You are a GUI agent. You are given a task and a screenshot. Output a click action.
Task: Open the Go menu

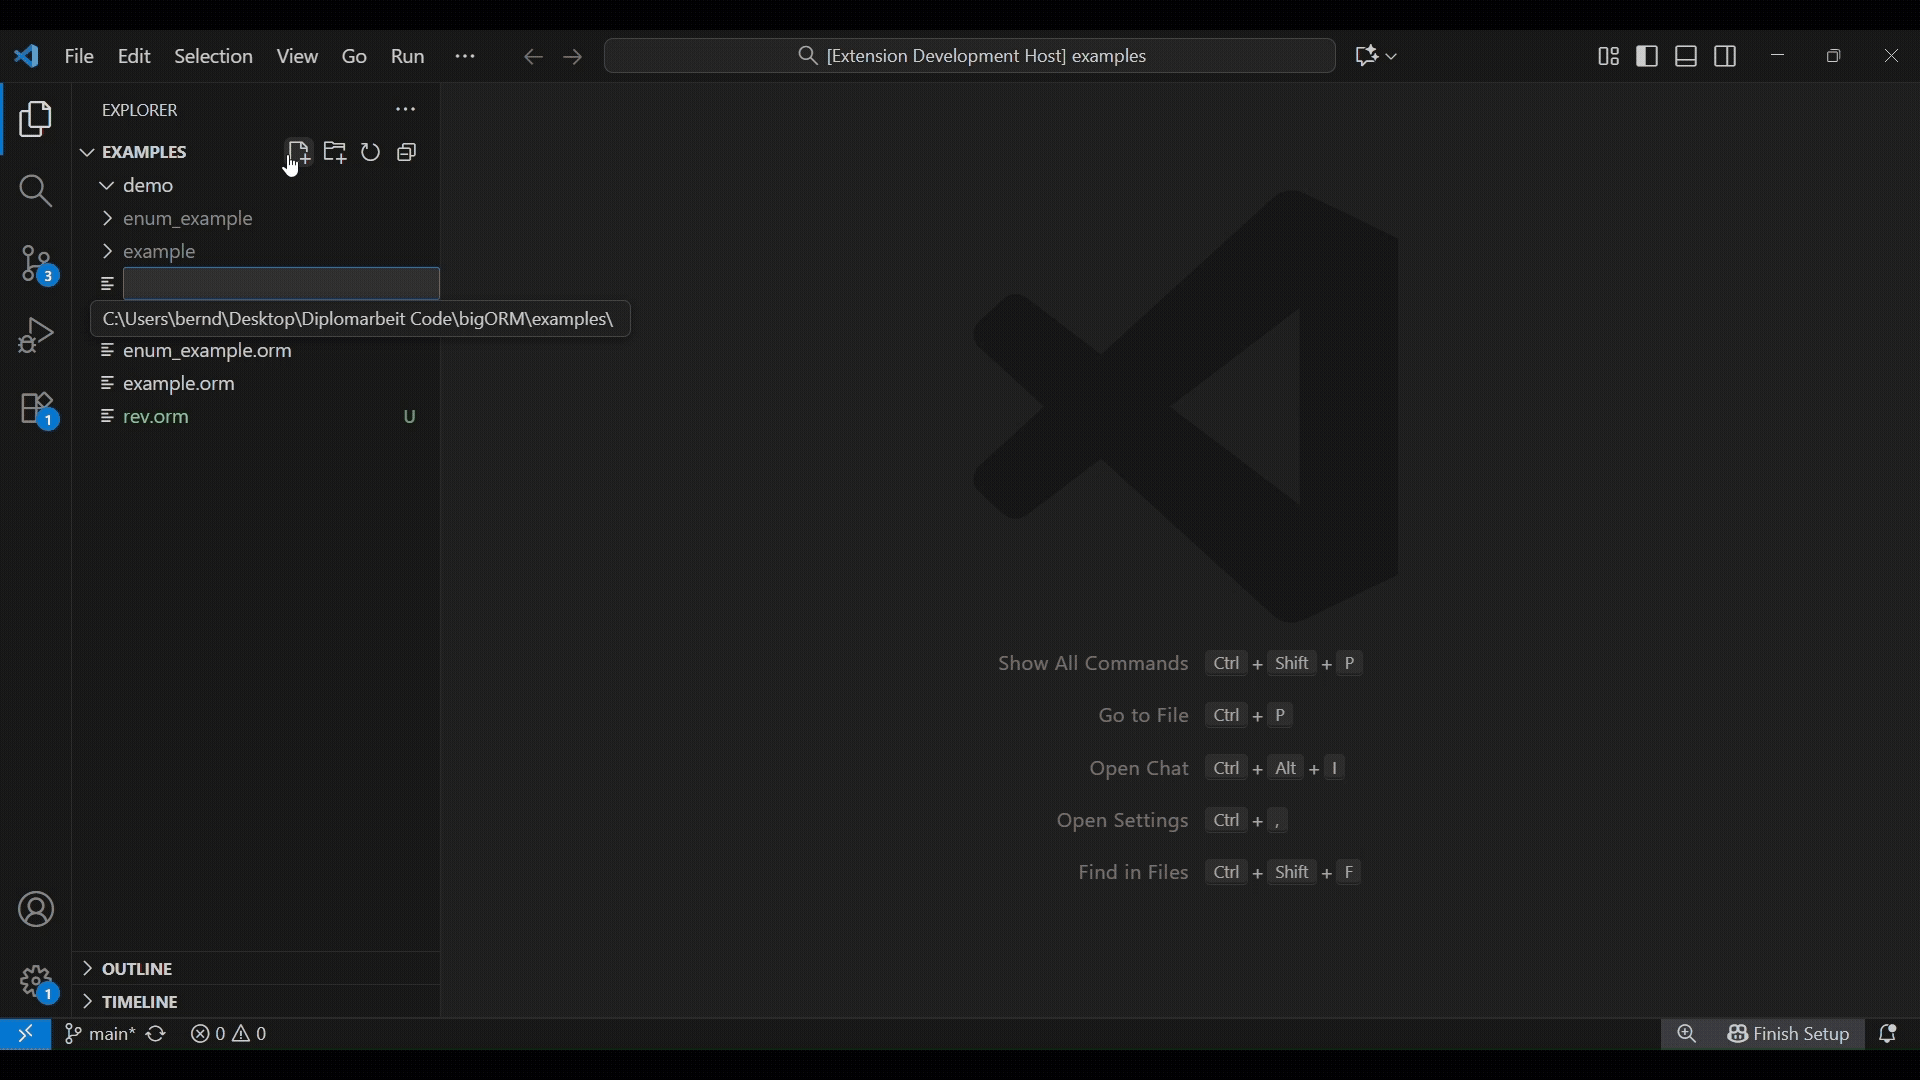(354, 57)
